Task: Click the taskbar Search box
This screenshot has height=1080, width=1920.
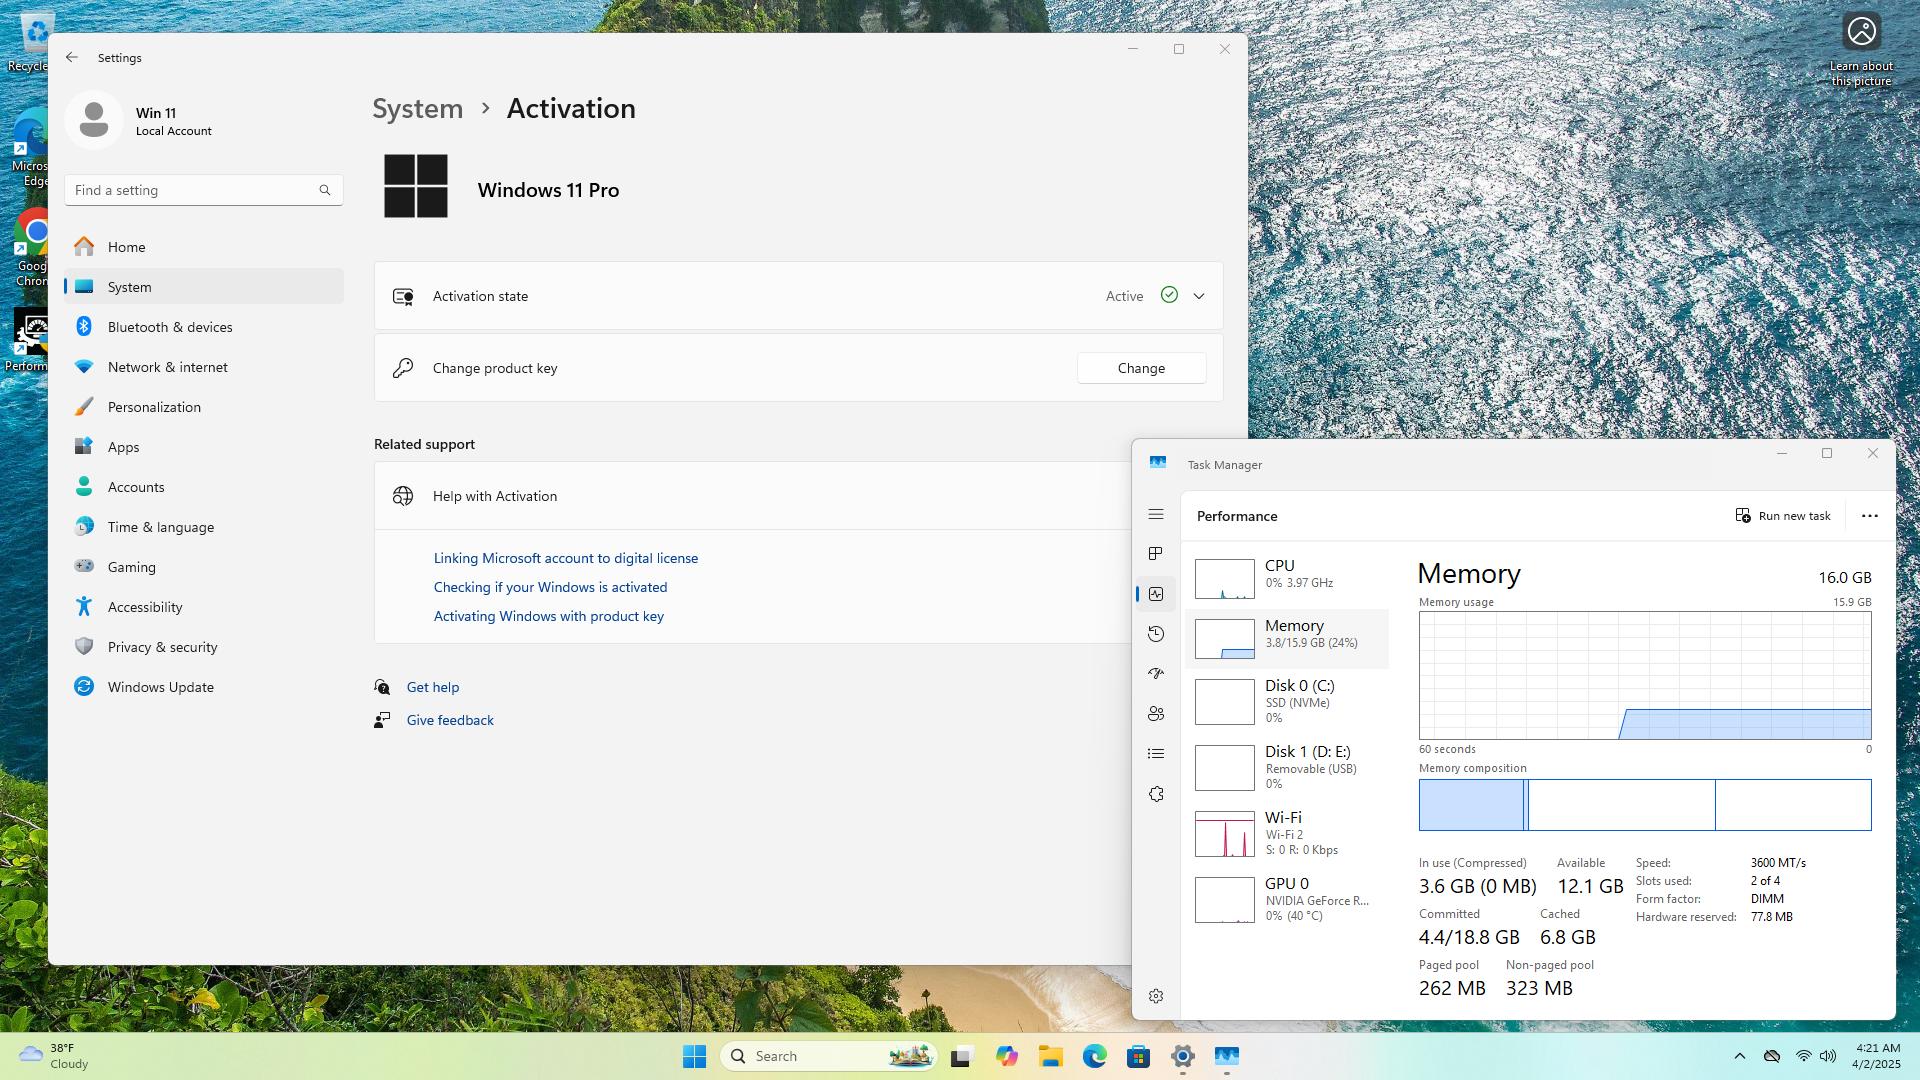Action: click(828, 1056)
